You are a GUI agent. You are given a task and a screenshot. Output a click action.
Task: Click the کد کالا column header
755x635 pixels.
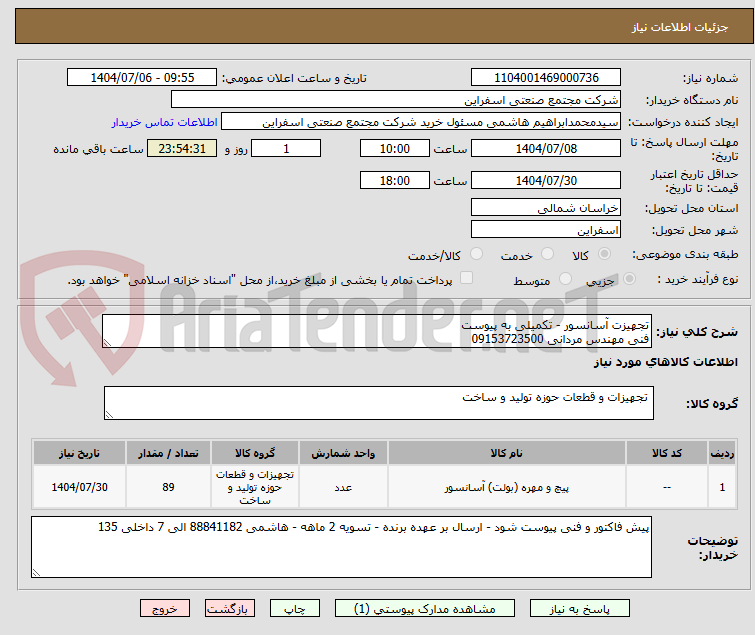(666, 453)
